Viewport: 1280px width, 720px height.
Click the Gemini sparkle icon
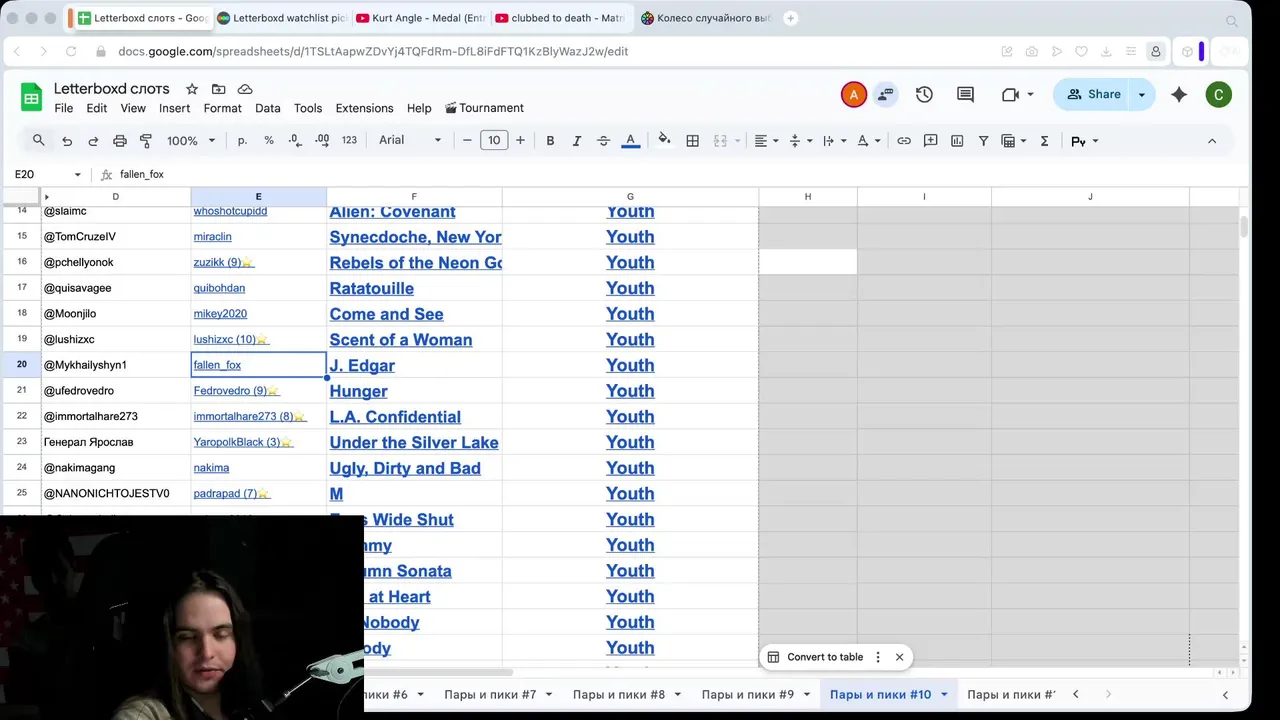[1179, 94]
